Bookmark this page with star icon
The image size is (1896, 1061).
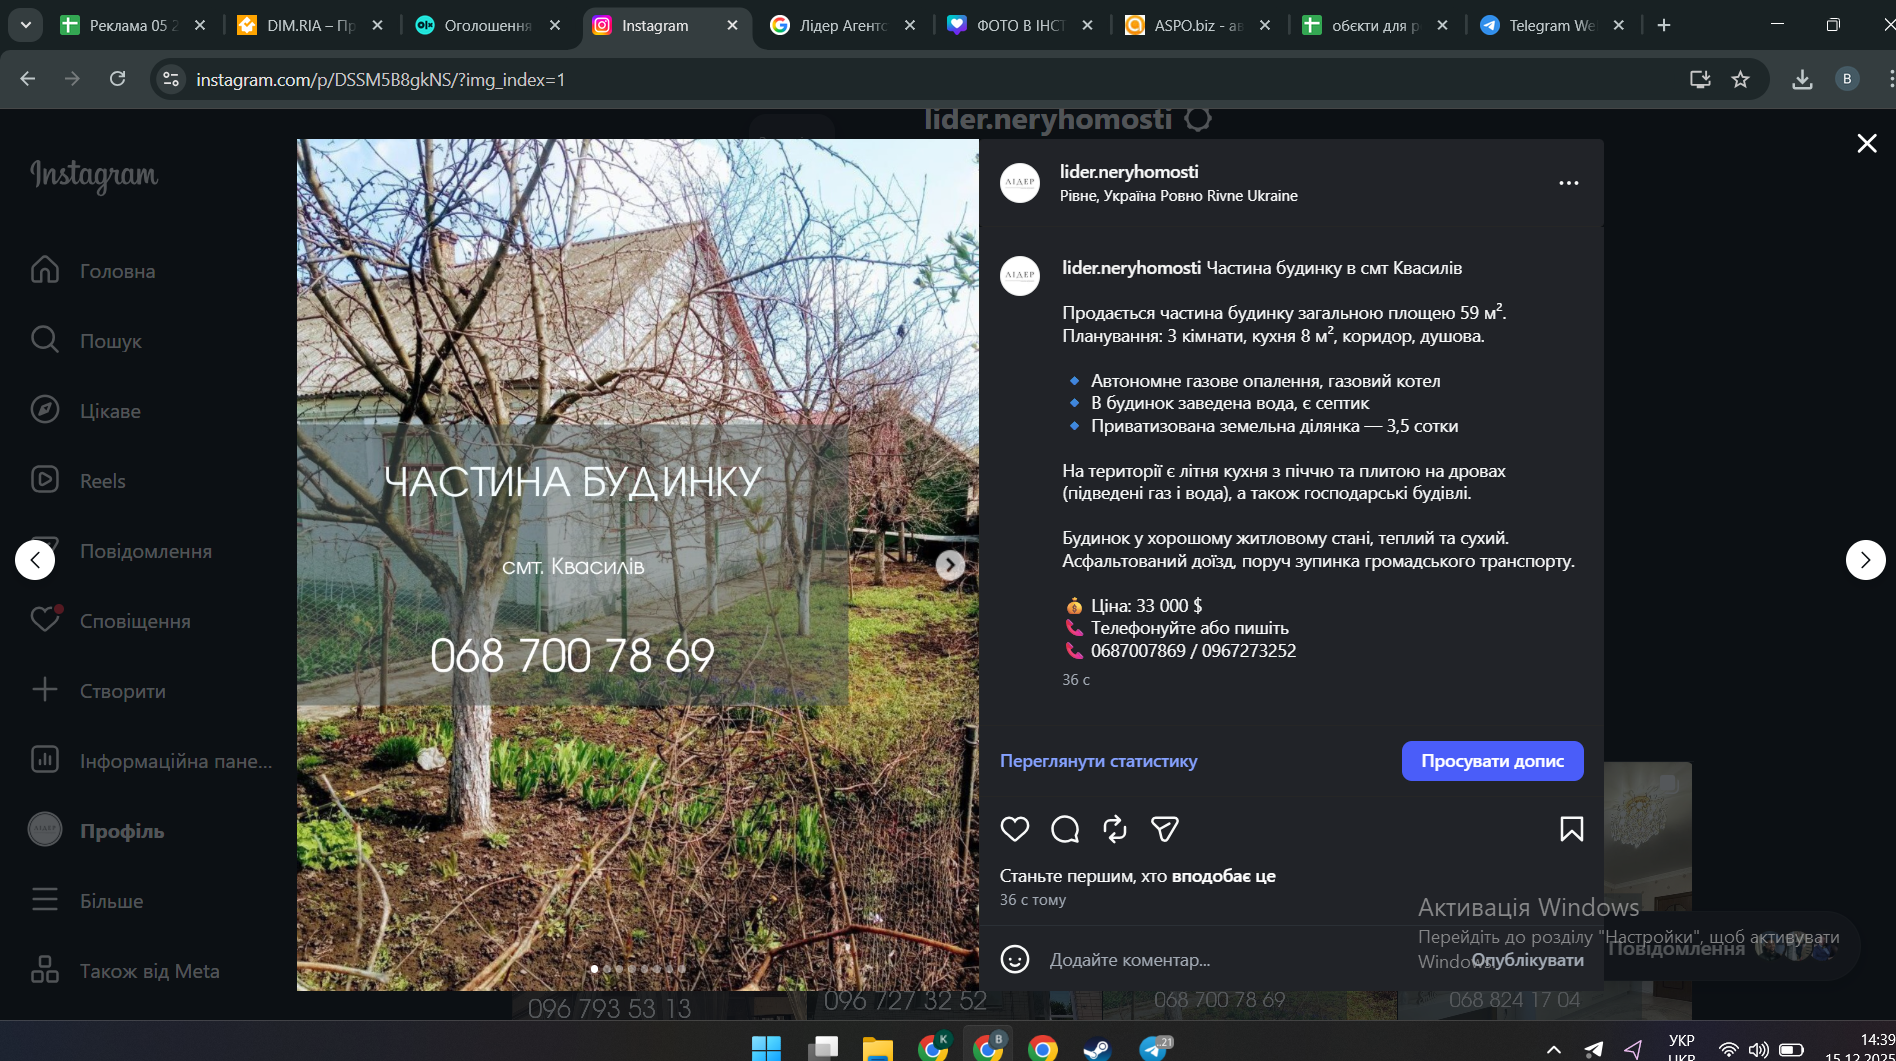point(1740,80)
